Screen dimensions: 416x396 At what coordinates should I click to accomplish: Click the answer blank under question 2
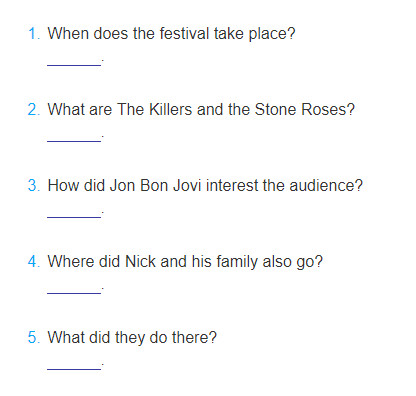pos(74,139)
